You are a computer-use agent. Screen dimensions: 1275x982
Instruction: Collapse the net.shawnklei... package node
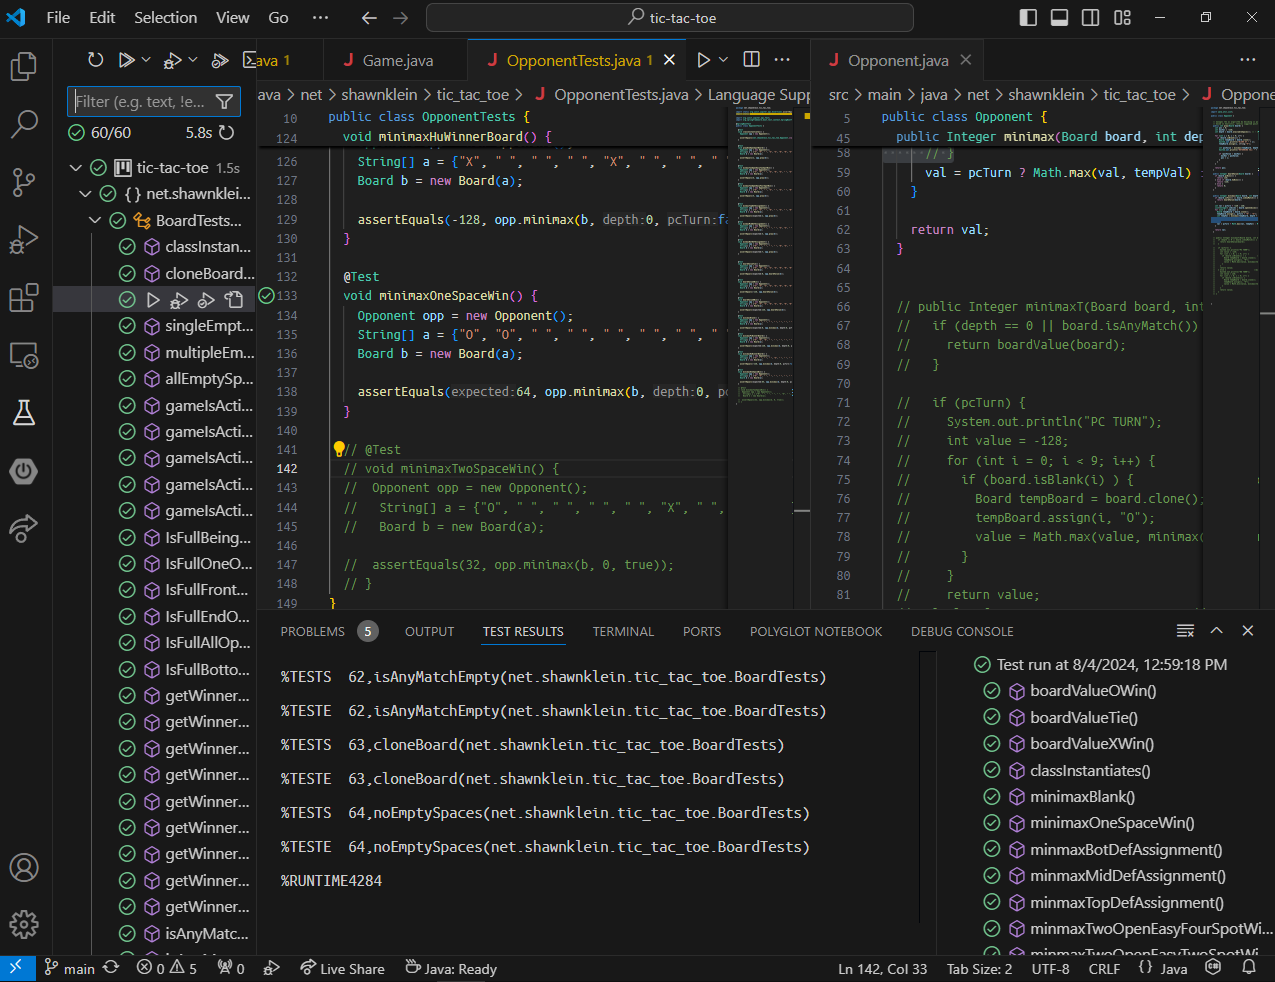click(x=85, y=194)
